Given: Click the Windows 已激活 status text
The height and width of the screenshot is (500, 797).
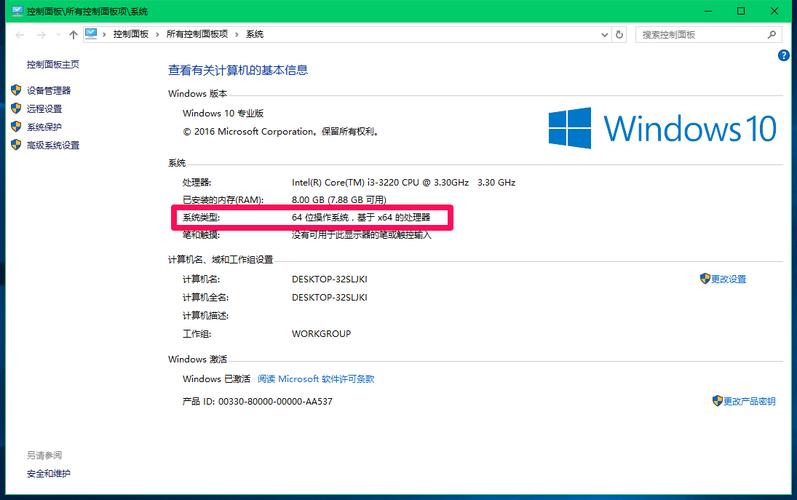Looking at the screenshot, I should [217, 379].
